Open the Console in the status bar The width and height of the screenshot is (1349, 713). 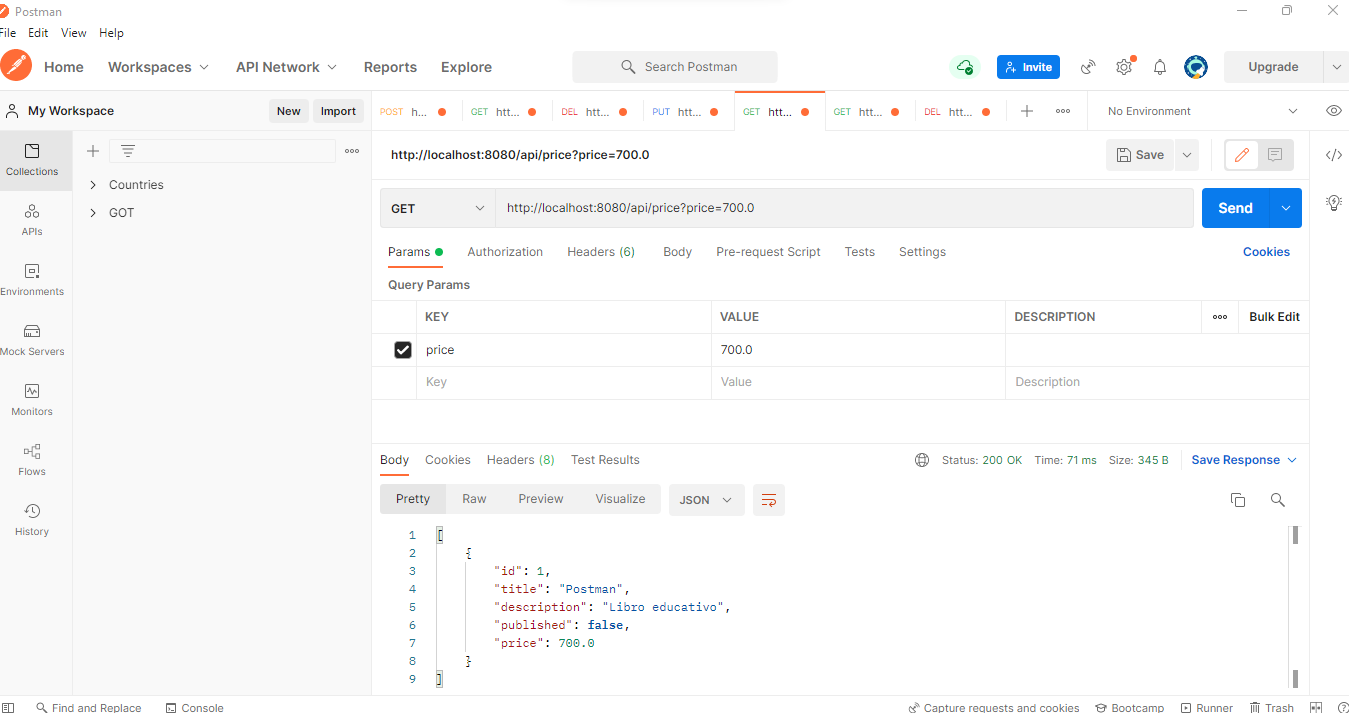click(x=195, y=707)
